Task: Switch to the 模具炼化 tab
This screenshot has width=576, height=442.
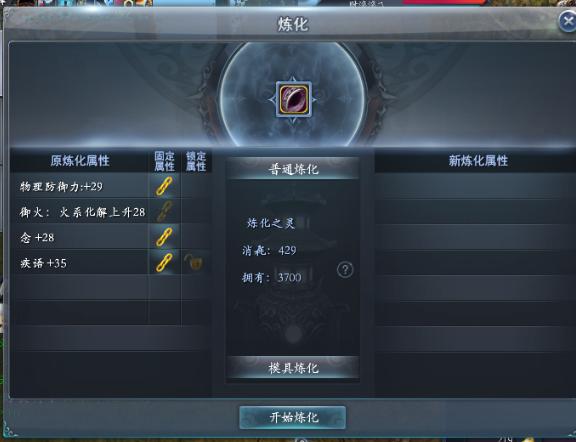Action: coord(293,367)
